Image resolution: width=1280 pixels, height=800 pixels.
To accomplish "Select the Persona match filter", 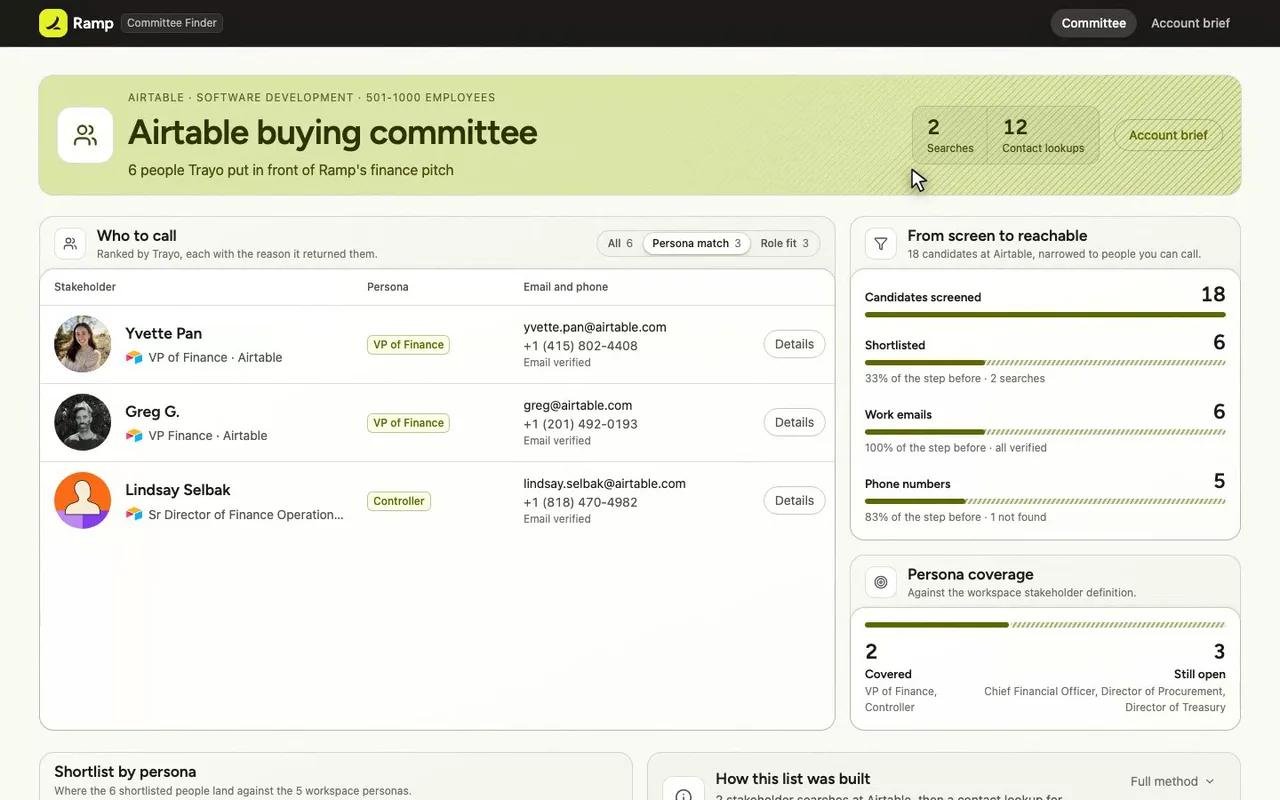I will pos(696,243).
